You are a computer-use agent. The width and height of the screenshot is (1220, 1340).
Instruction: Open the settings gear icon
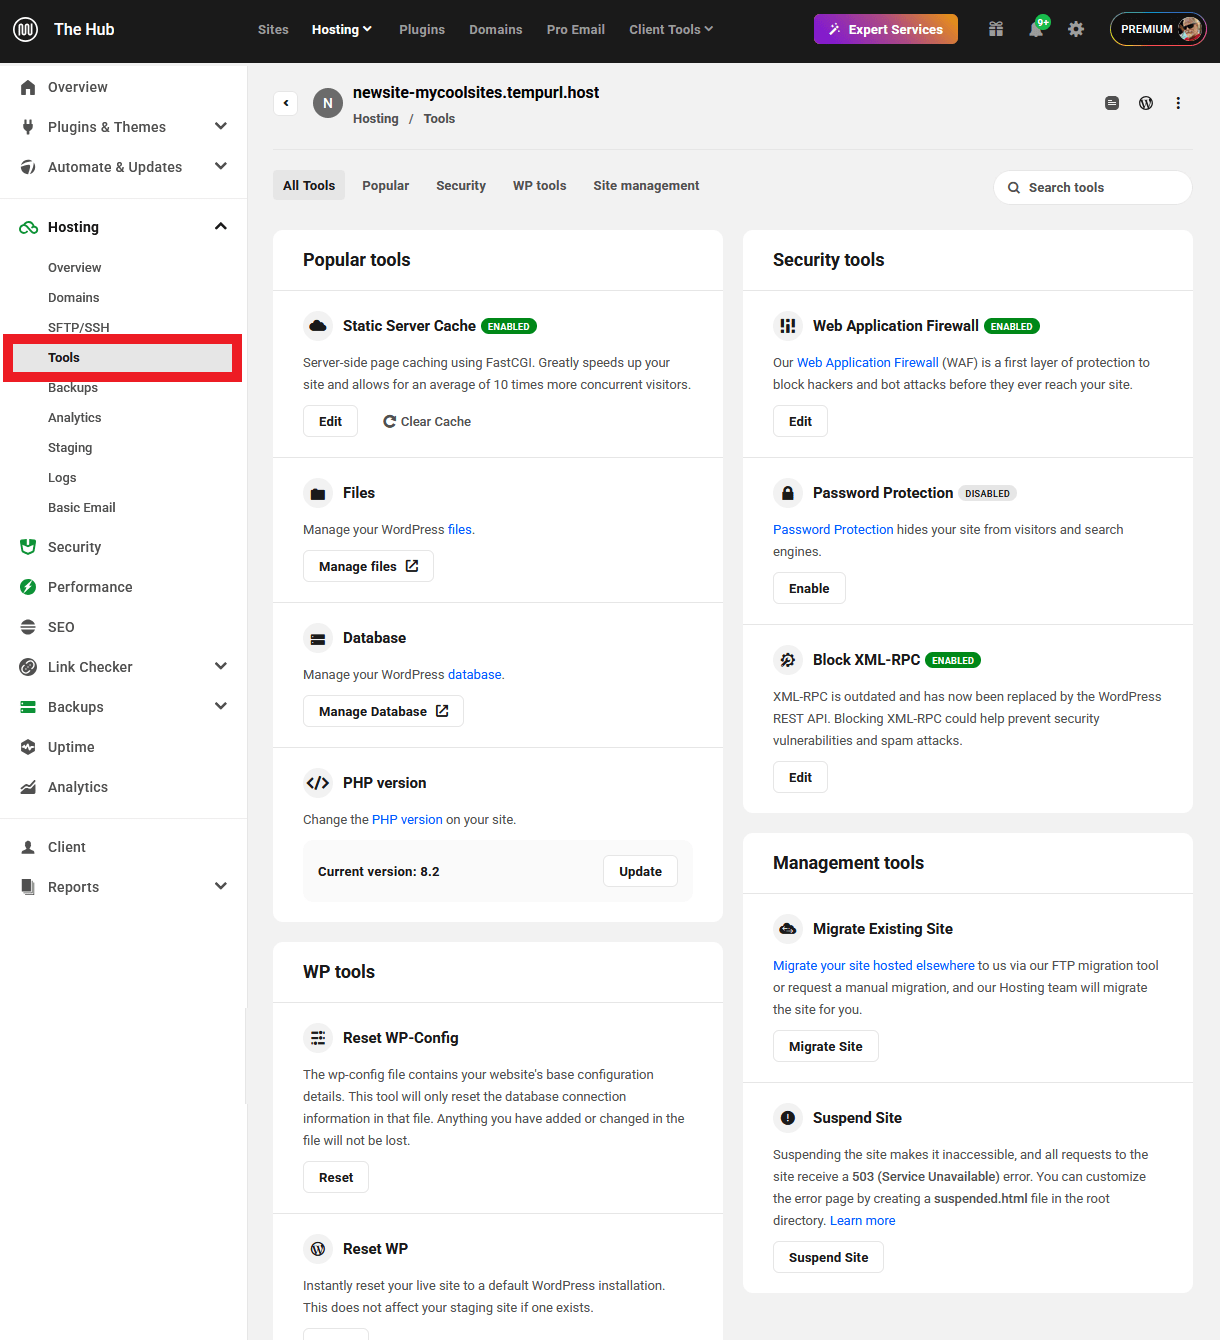click(x=1076, y=29)
